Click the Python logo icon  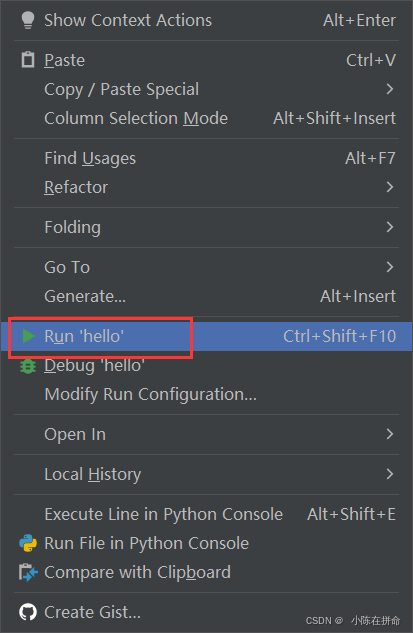tap(28, 543)
